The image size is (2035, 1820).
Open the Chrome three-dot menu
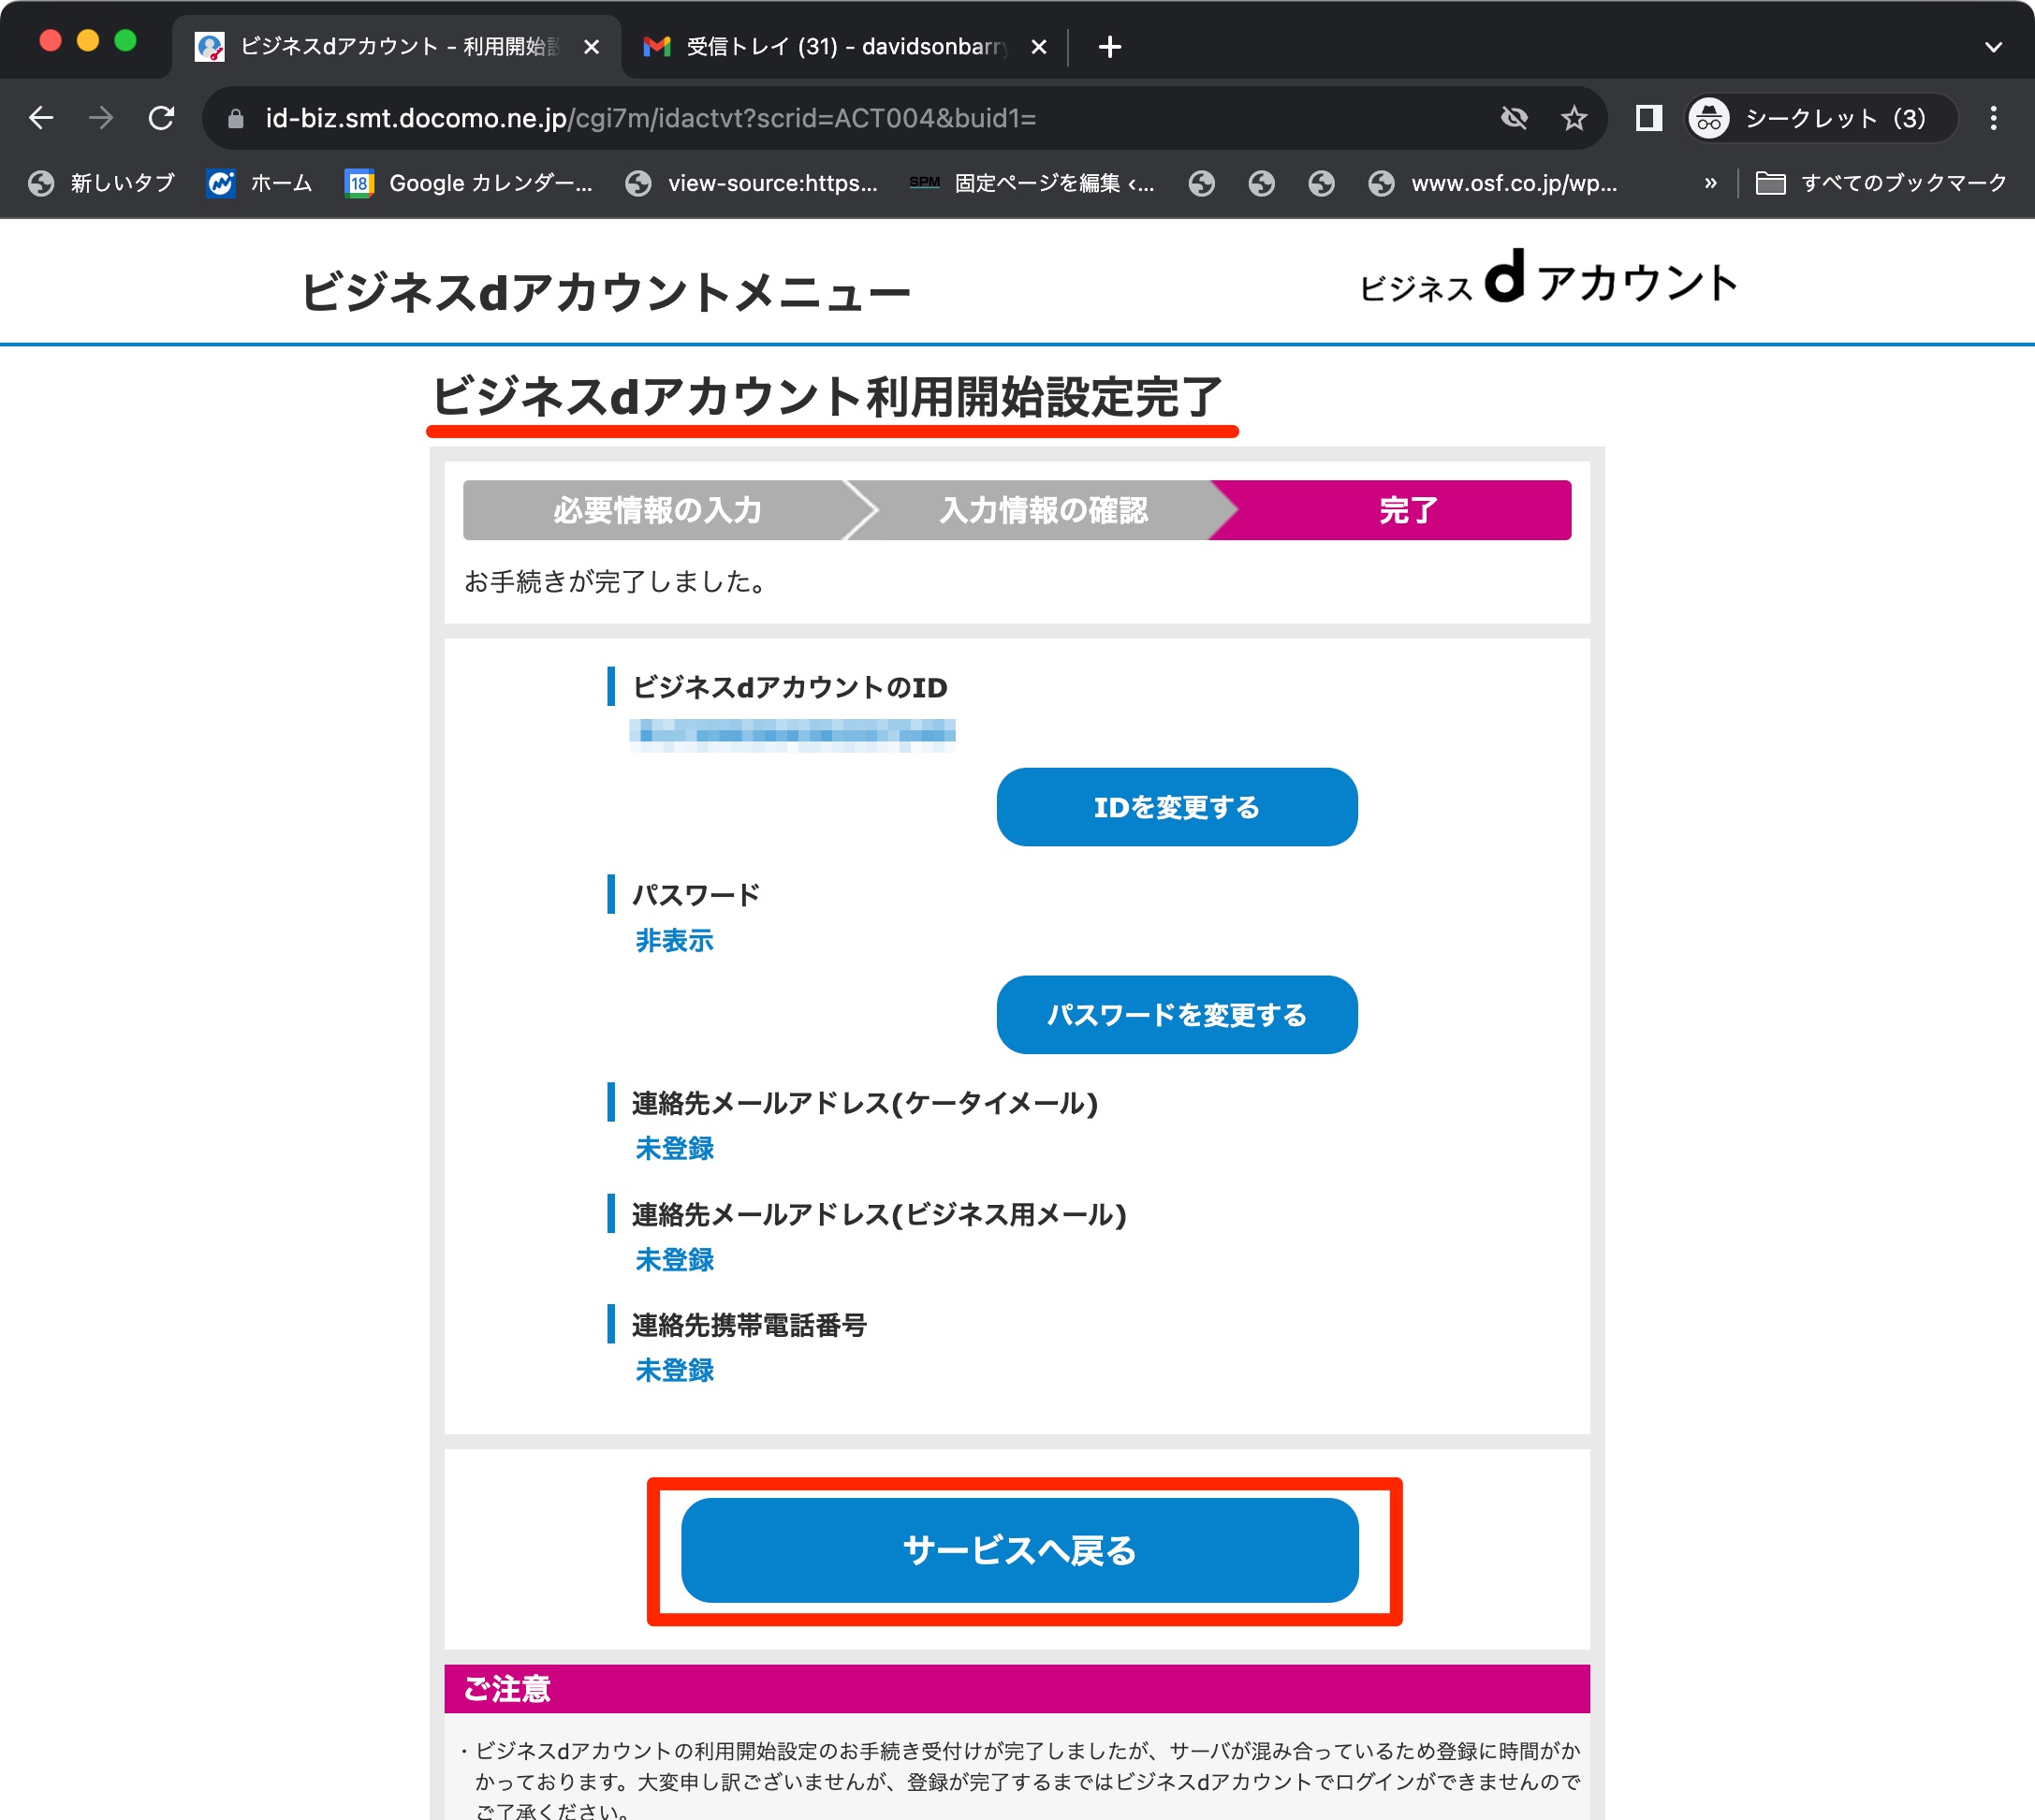pyautogui.click(x=1993, y=118)
